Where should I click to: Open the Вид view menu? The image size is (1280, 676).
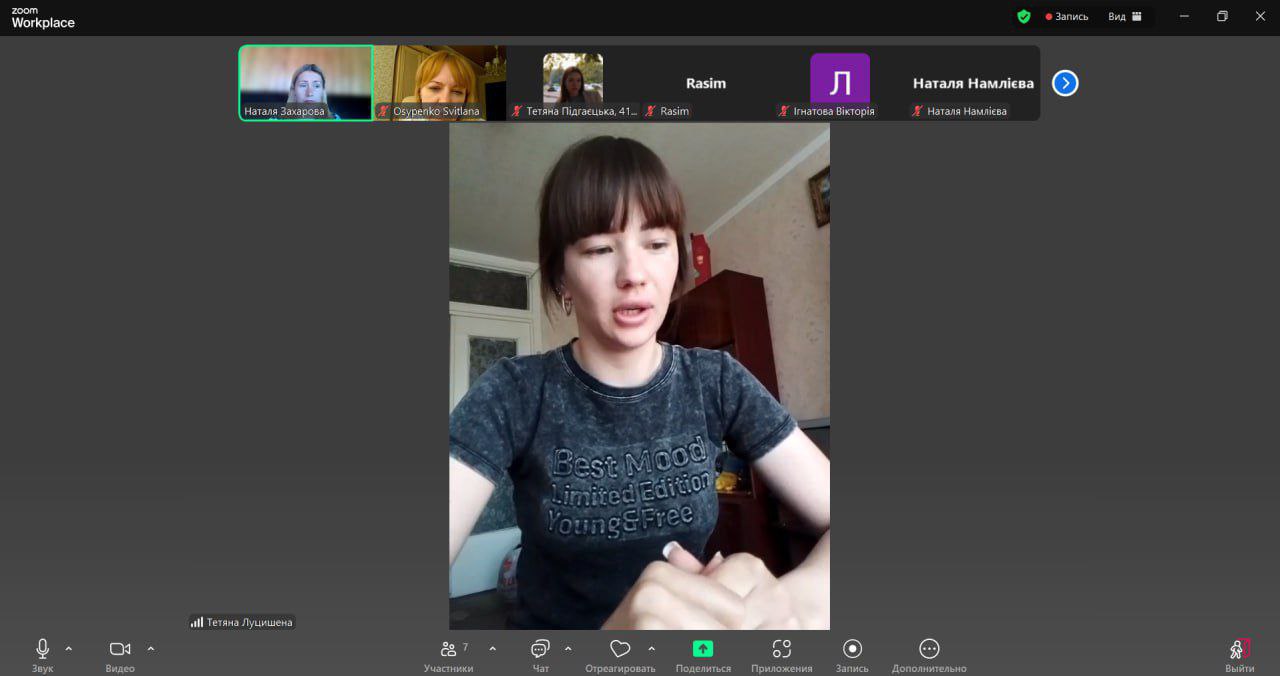point(1125,16)
